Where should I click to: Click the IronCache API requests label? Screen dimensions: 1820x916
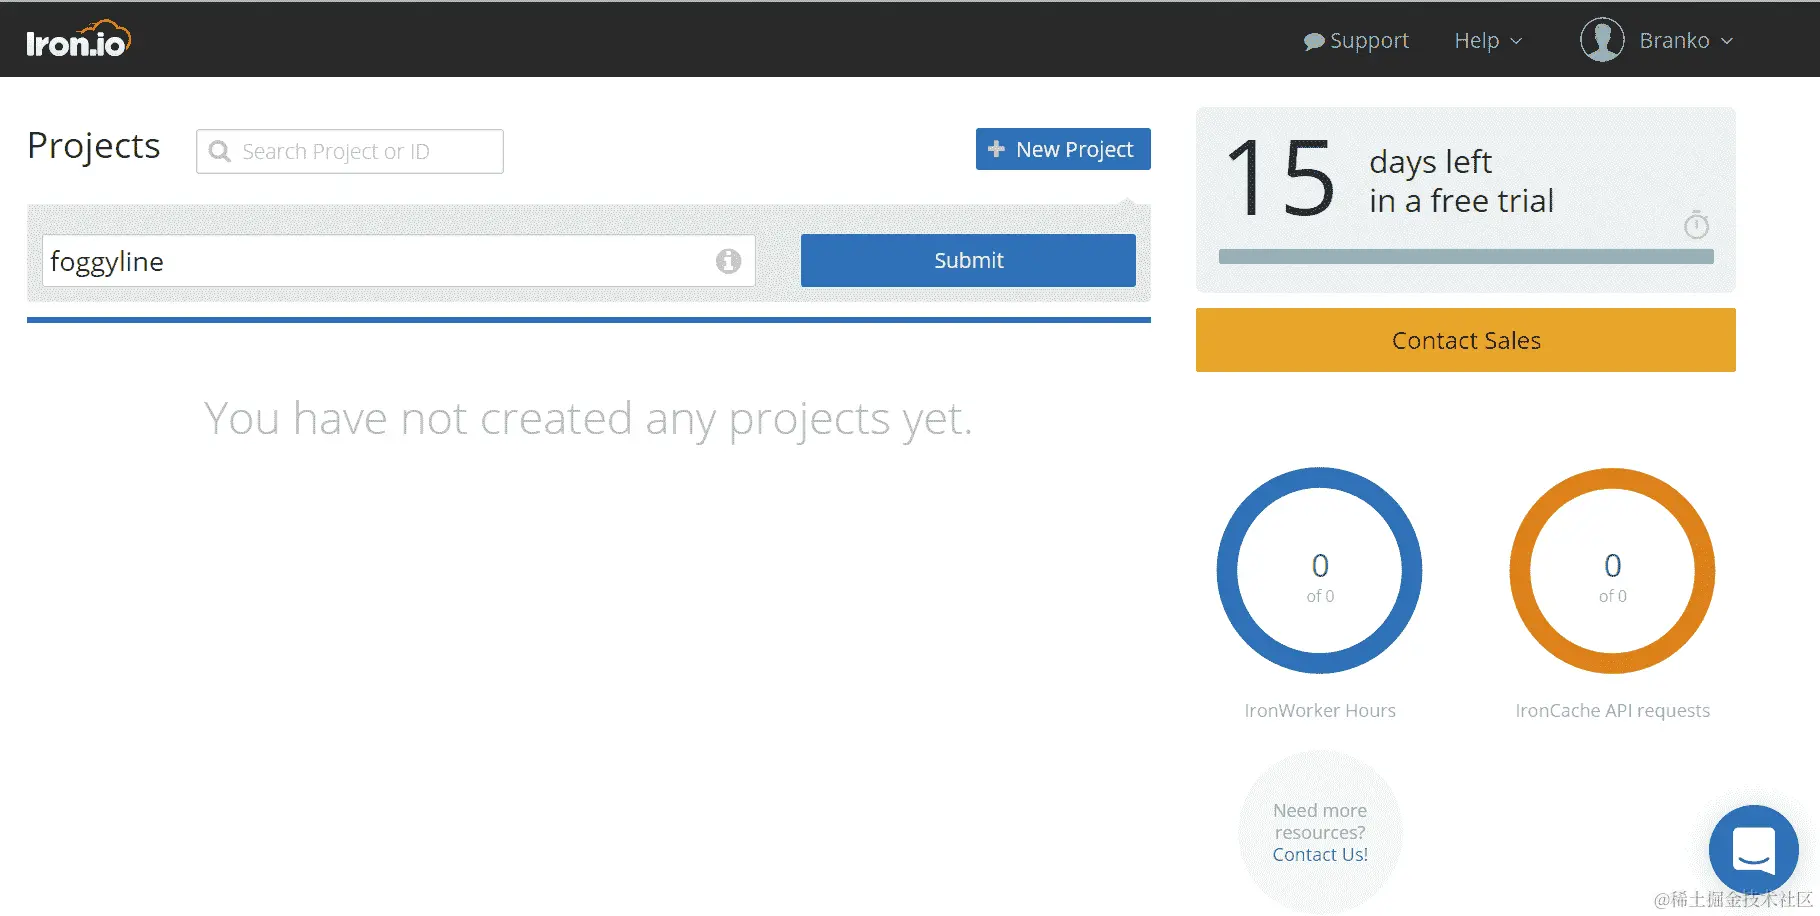[x=1612, y=710]
